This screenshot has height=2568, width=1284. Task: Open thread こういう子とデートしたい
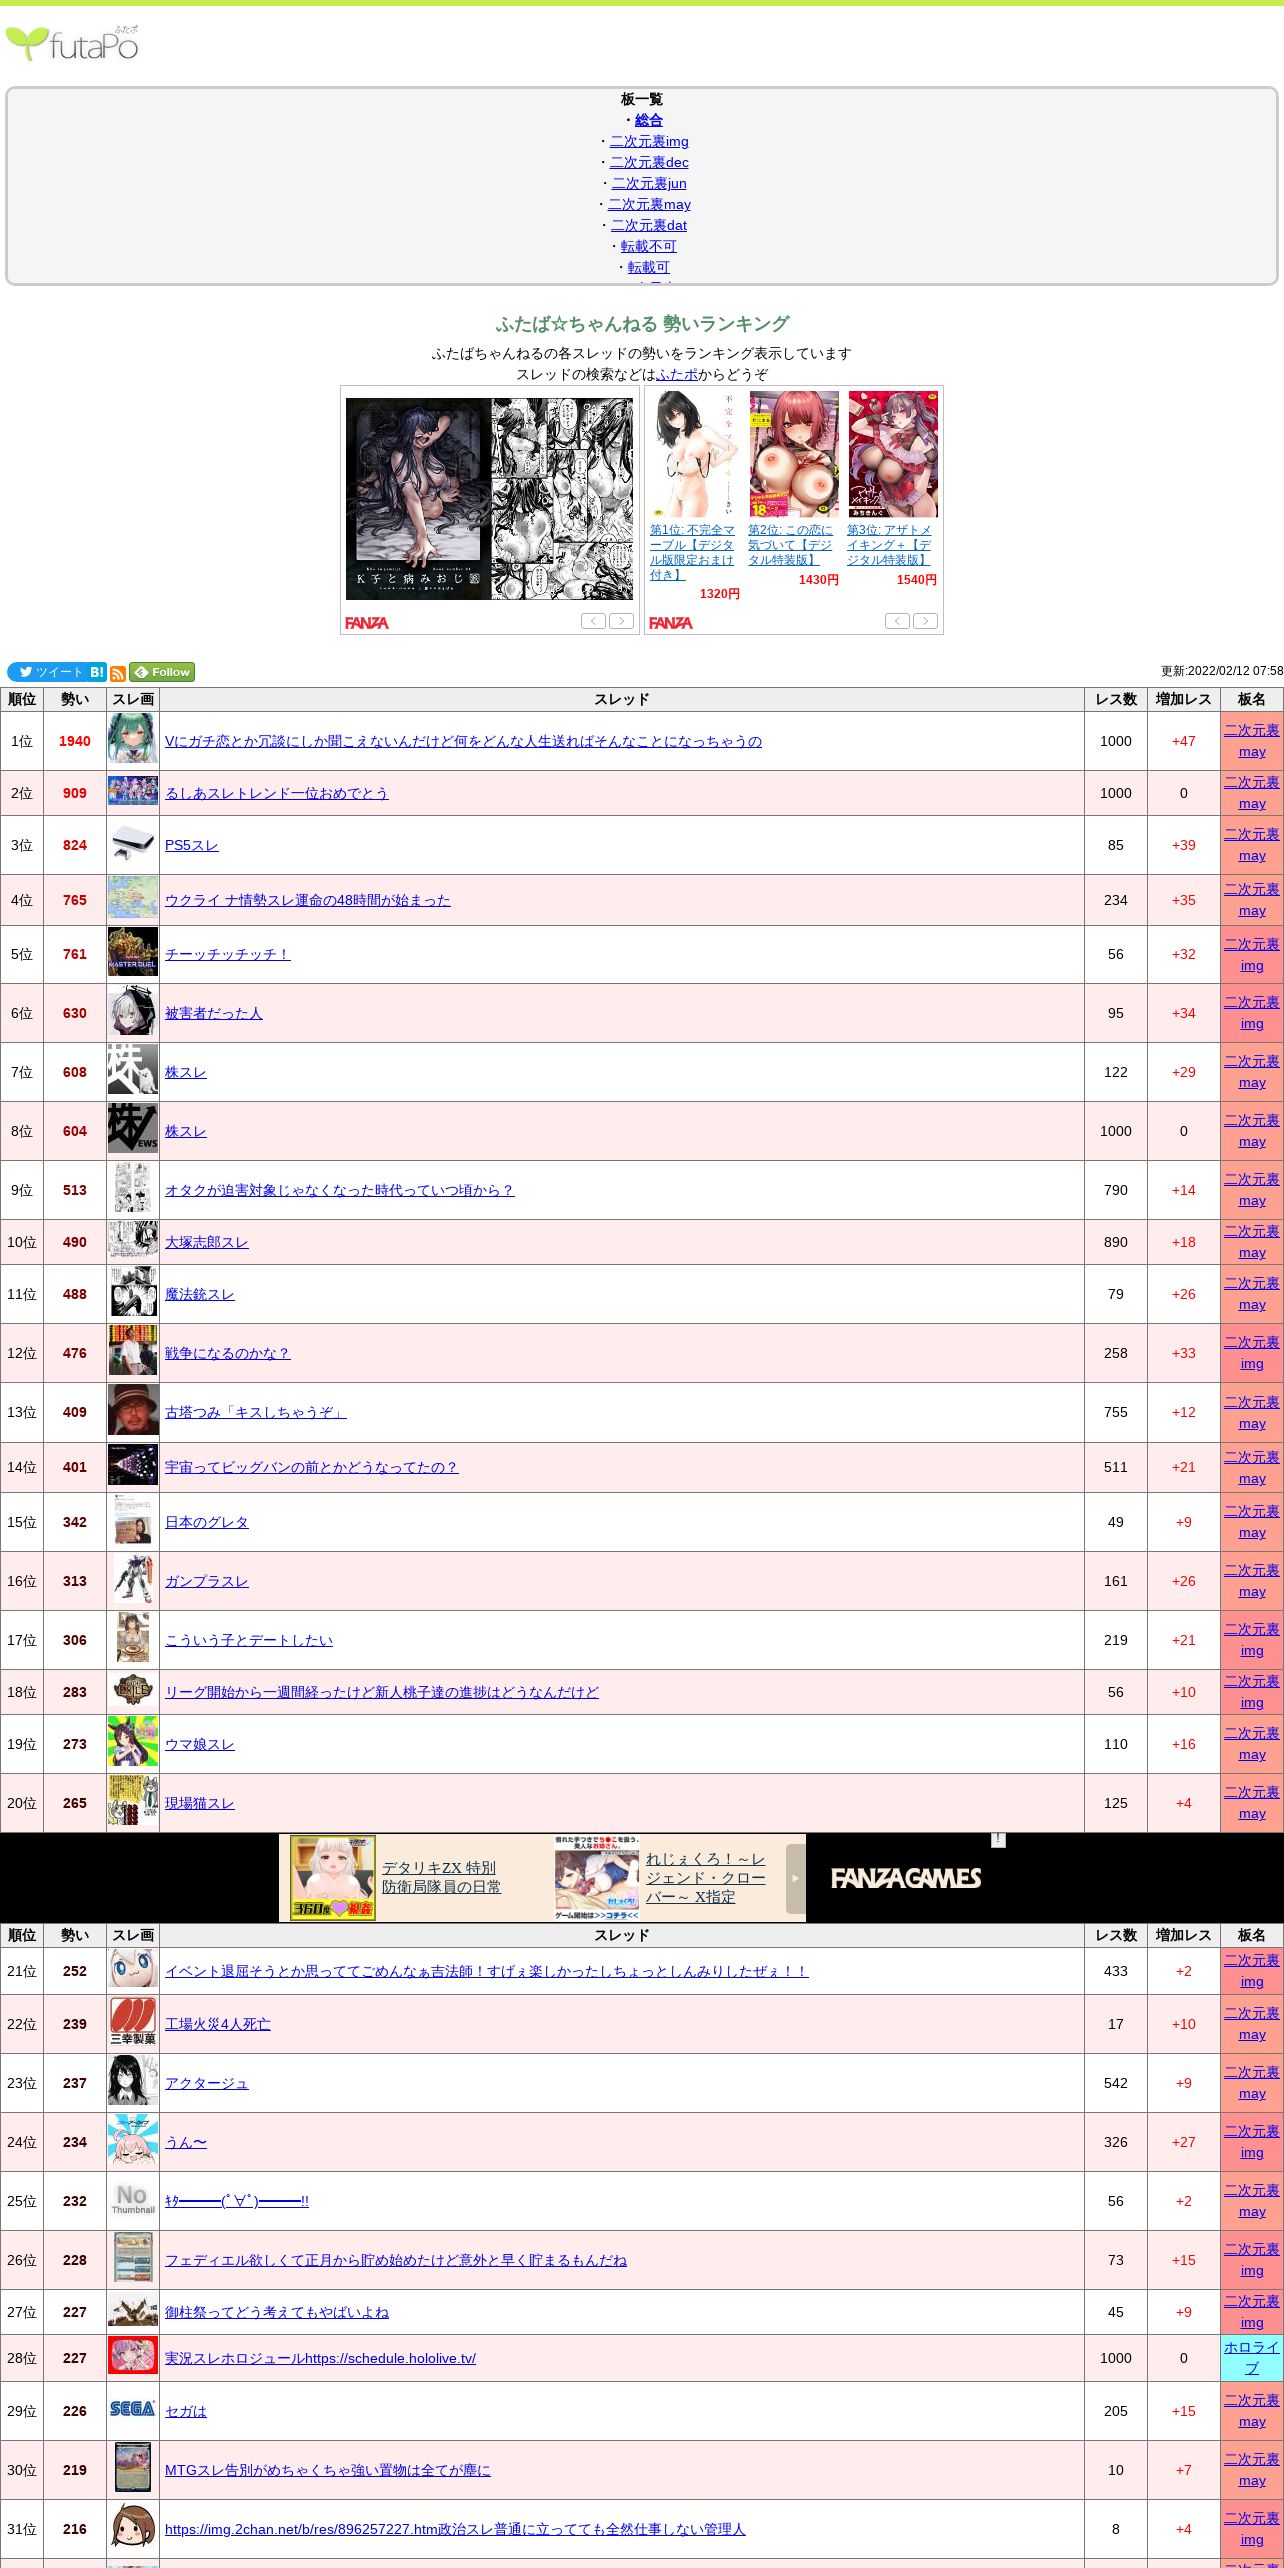pos(248,1640)
